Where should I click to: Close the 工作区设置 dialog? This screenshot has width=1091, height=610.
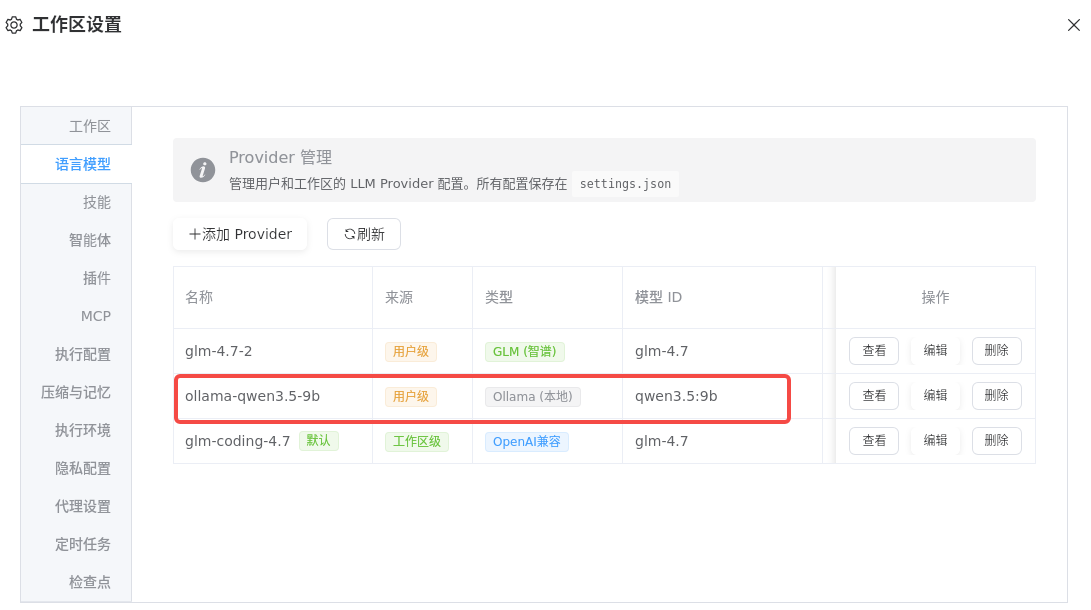[1073, 26]
